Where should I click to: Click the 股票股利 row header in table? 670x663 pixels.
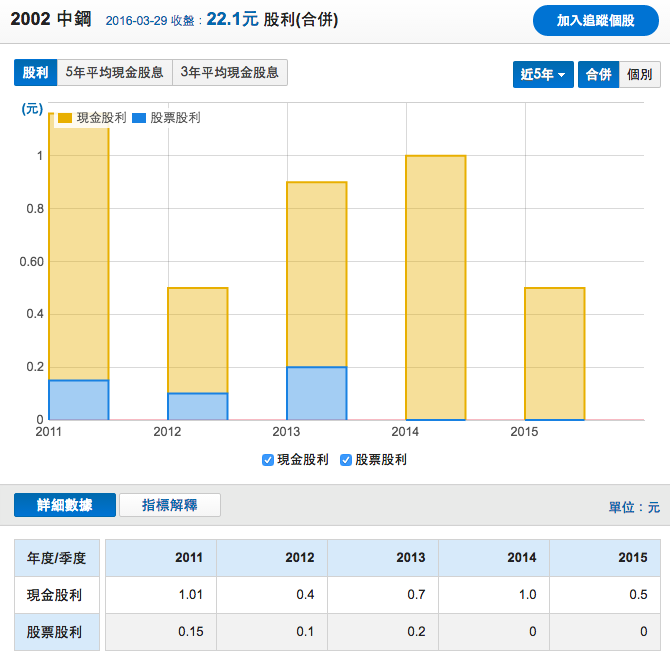(55, 632)
